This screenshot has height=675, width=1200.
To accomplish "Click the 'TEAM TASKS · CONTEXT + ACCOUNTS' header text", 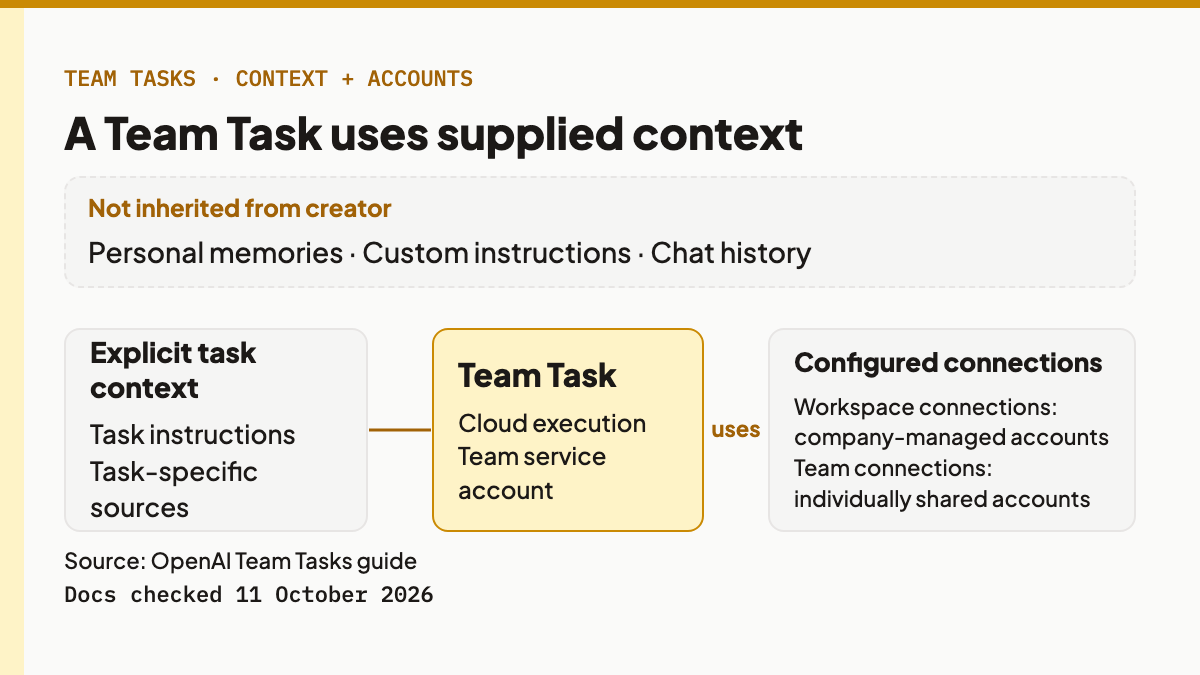I will pyautogui.click(x=269, y=79).
